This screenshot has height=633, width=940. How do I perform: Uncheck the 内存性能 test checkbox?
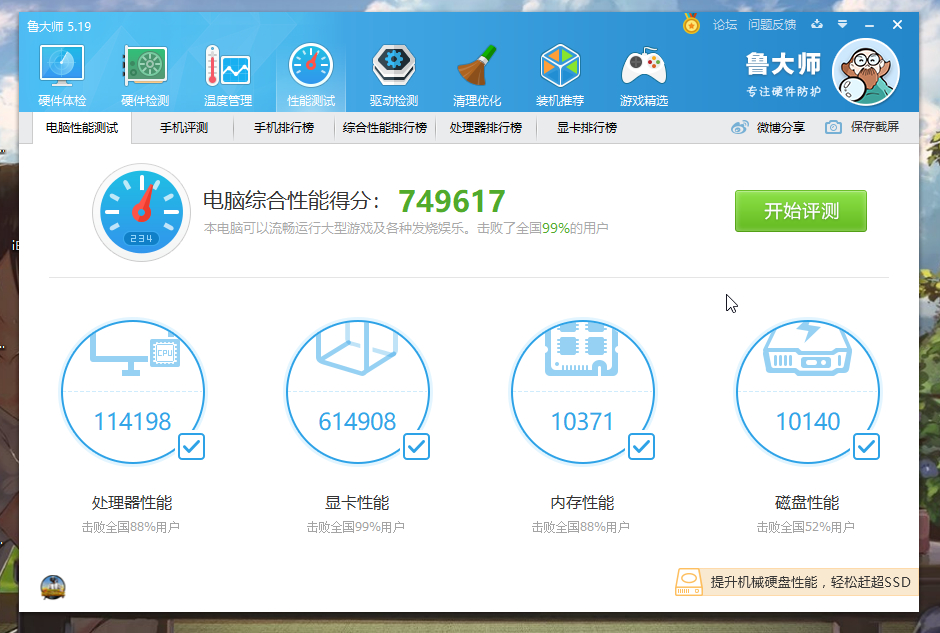tap(641, 447)
